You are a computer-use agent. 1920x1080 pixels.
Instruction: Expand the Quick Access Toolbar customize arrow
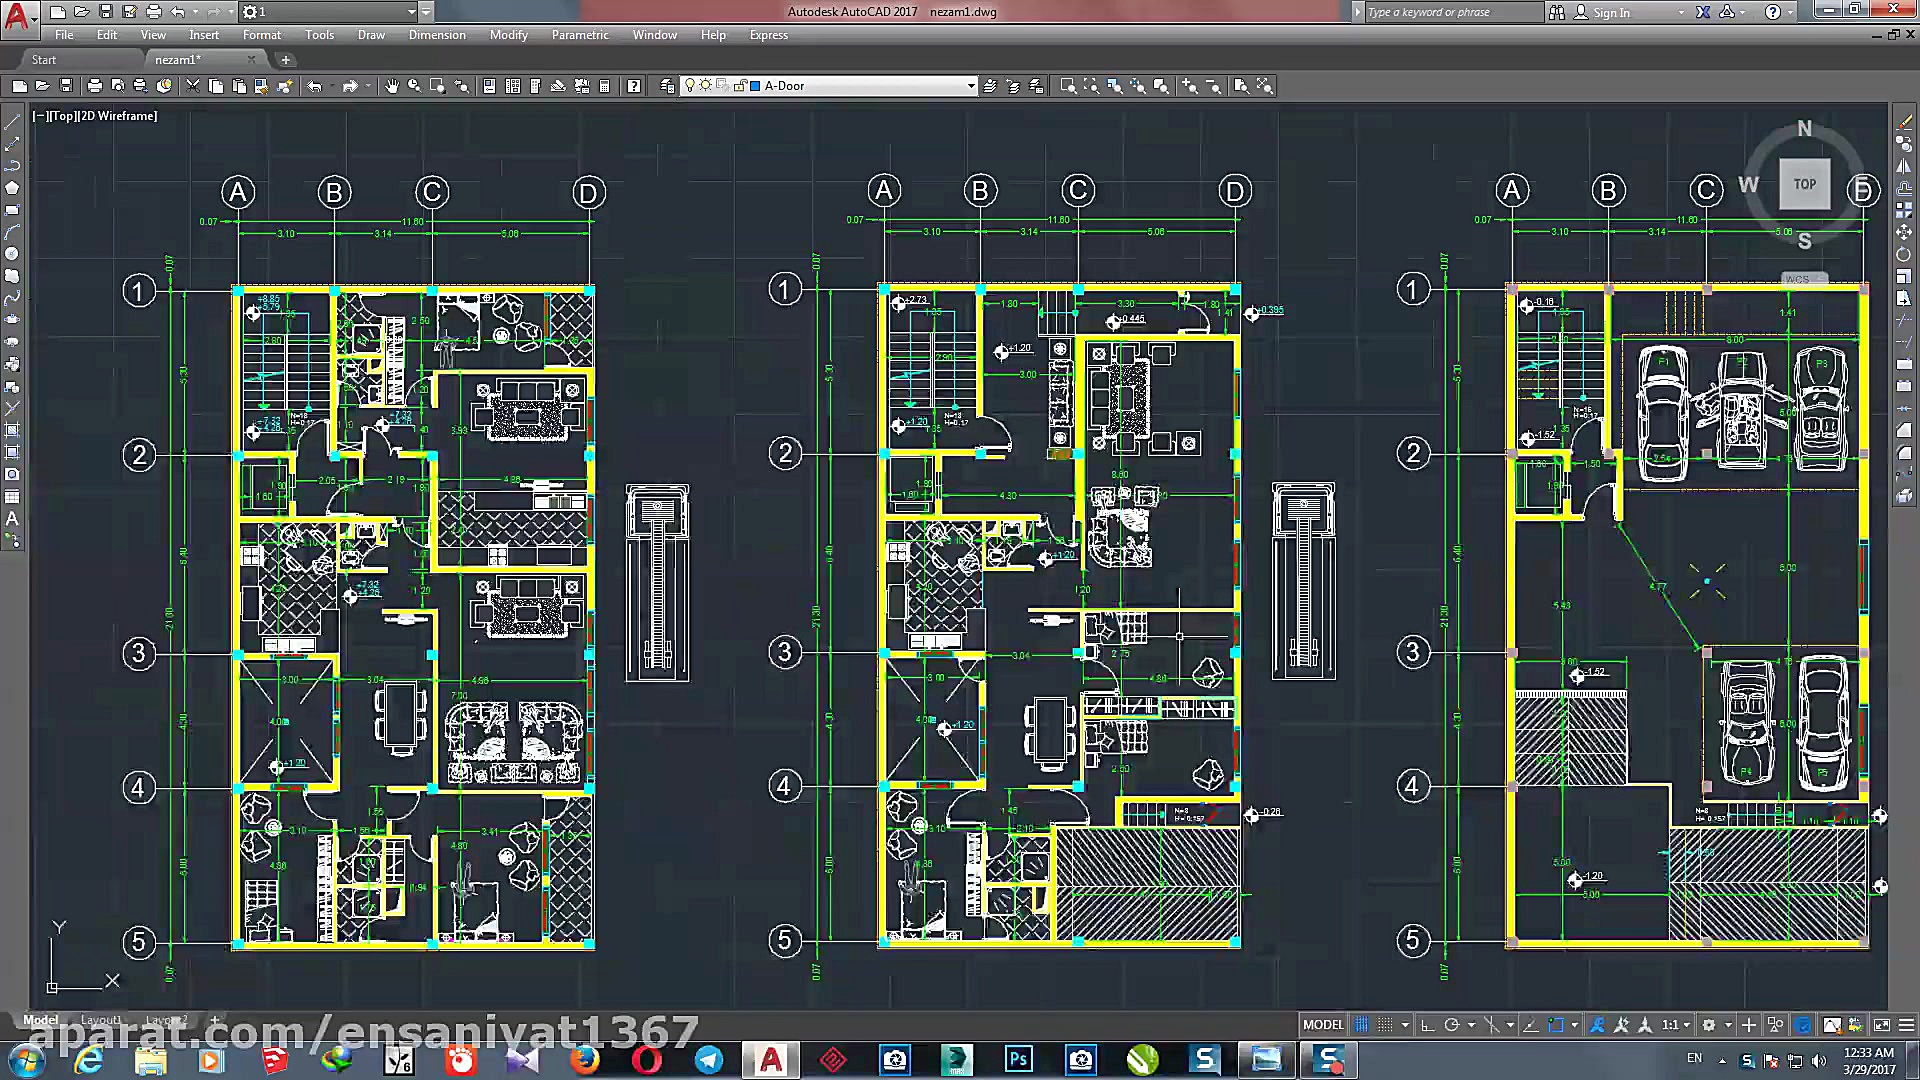click(x=427, y=12)
